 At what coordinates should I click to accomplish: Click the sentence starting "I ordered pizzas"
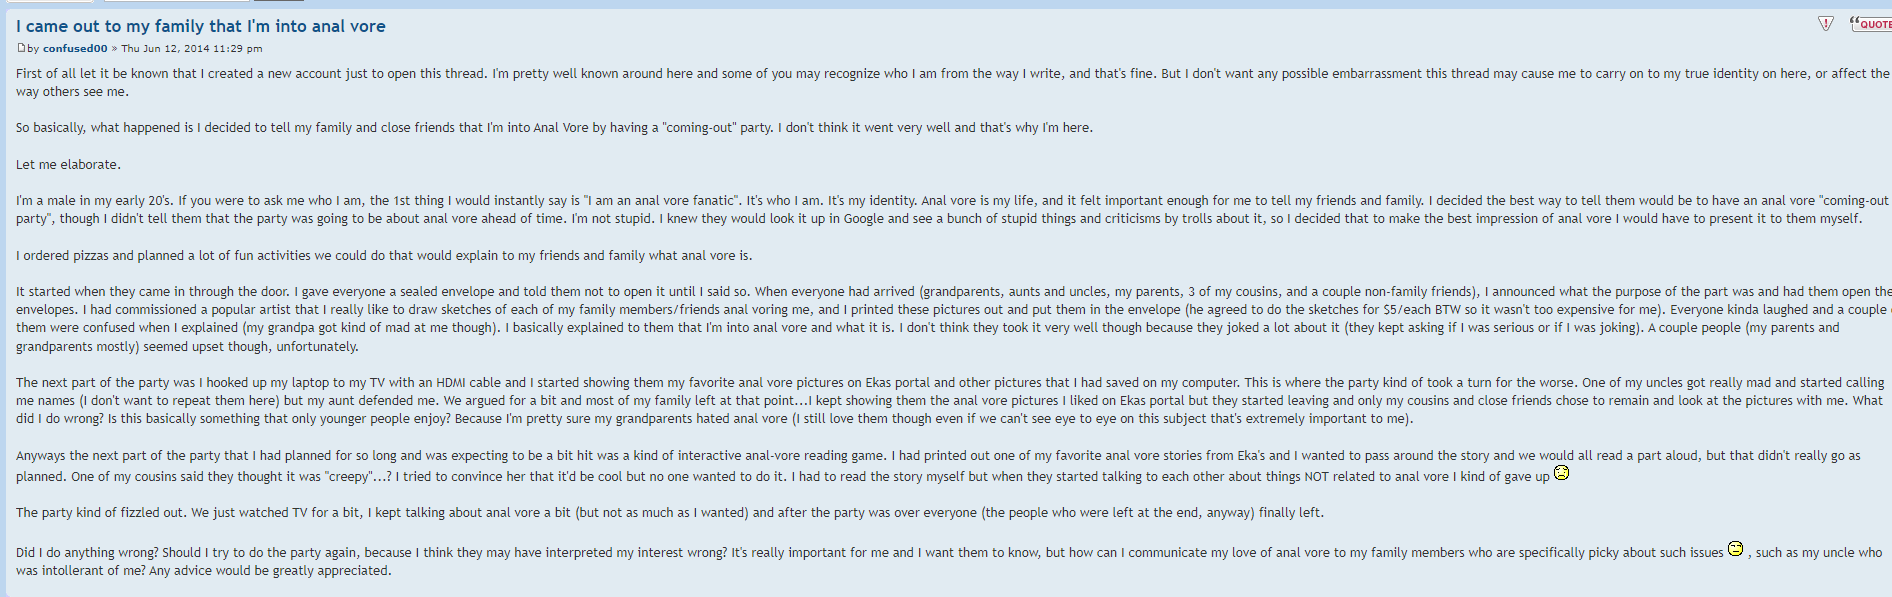point(384,255)
